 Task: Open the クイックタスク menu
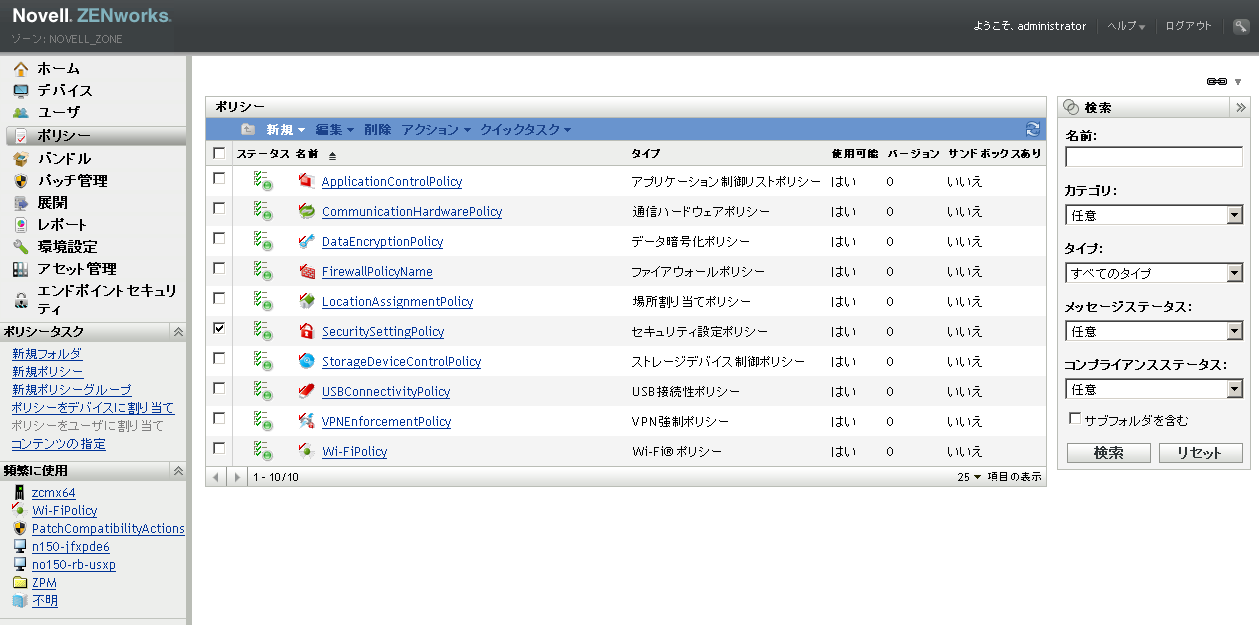tap(526, 130)
